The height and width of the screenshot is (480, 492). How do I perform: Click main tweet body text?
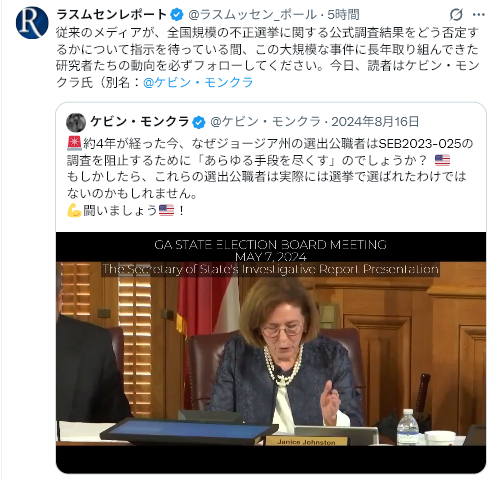pos(268,57)
